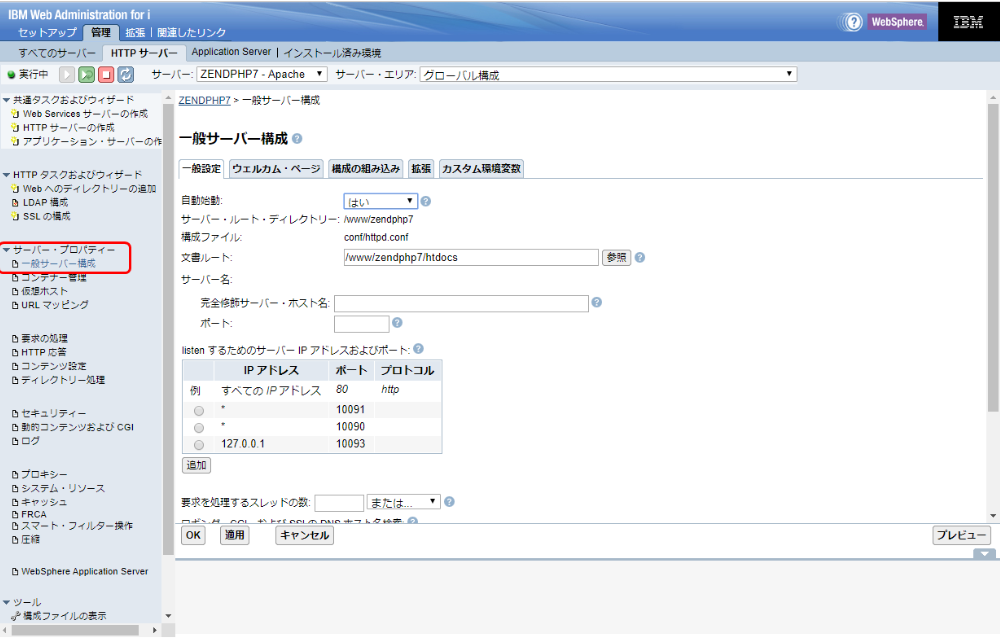
Task: Click the 構成ファイルの表示 tool icon
Action: (x=15, y=616)
